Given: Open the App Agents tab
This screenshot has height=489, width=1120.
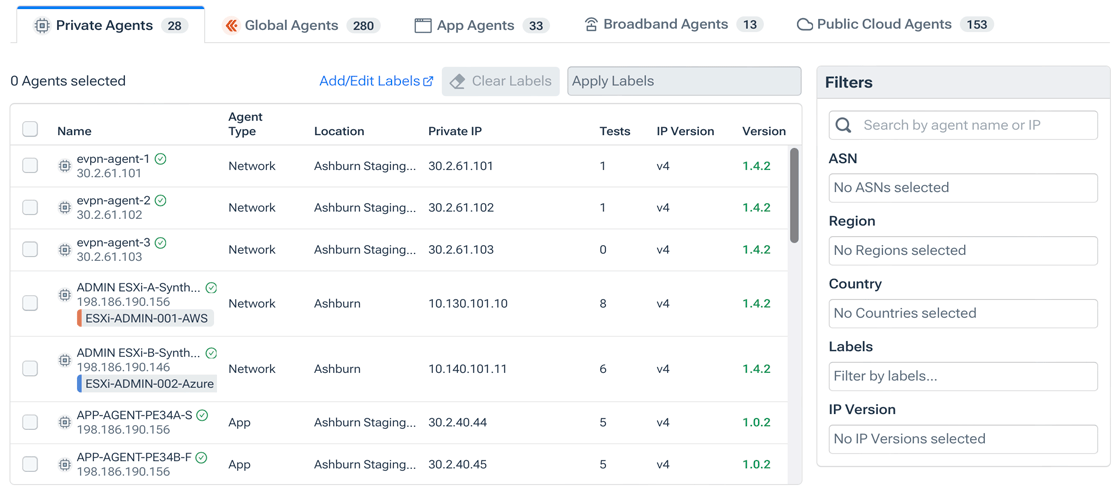Looking at the screenshot, I should (x=481, y=25).
